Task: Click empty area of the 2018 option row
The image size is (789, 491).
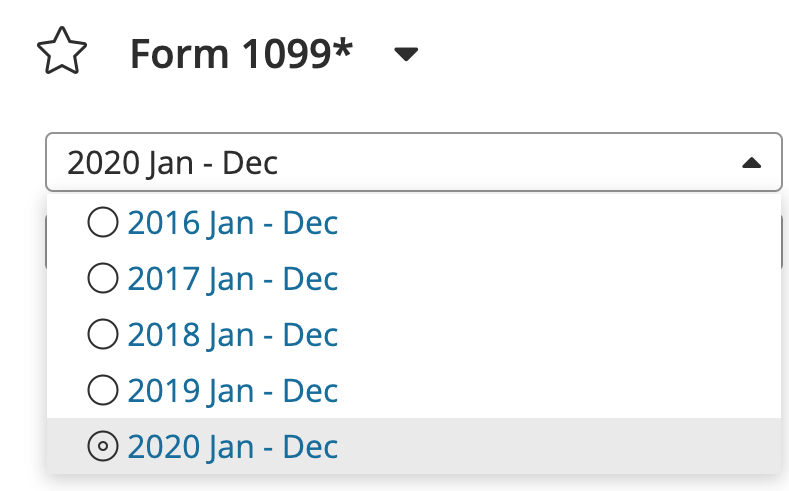Action: click(x=560, y=334)
